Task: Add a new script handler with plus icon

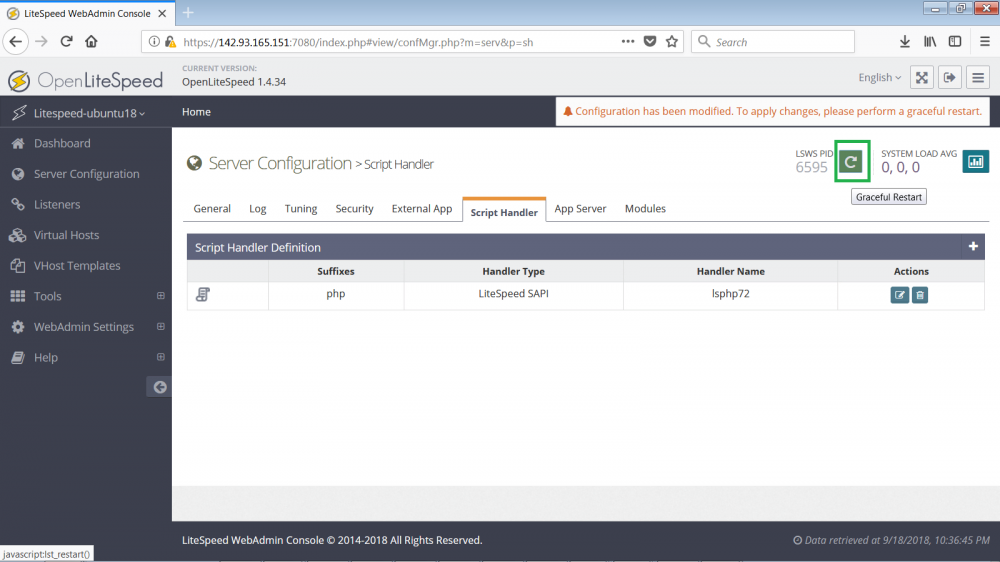Action: pyautogui.click(x=973, y=246)
